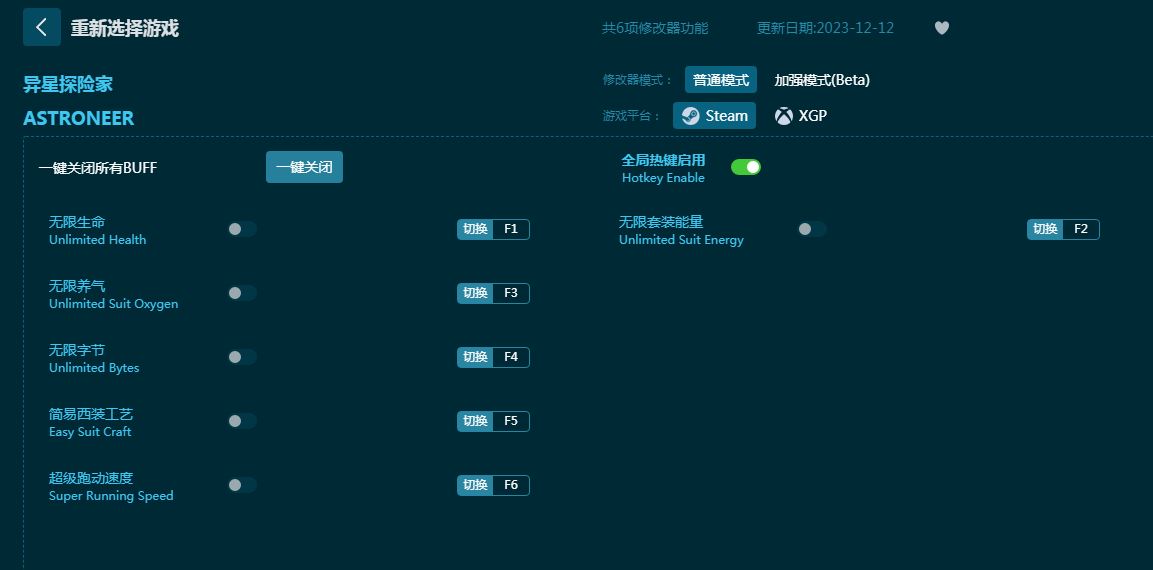Click the Xbox XGP logo icon
Screen dimensions: 1153x570
coord(784,115)
